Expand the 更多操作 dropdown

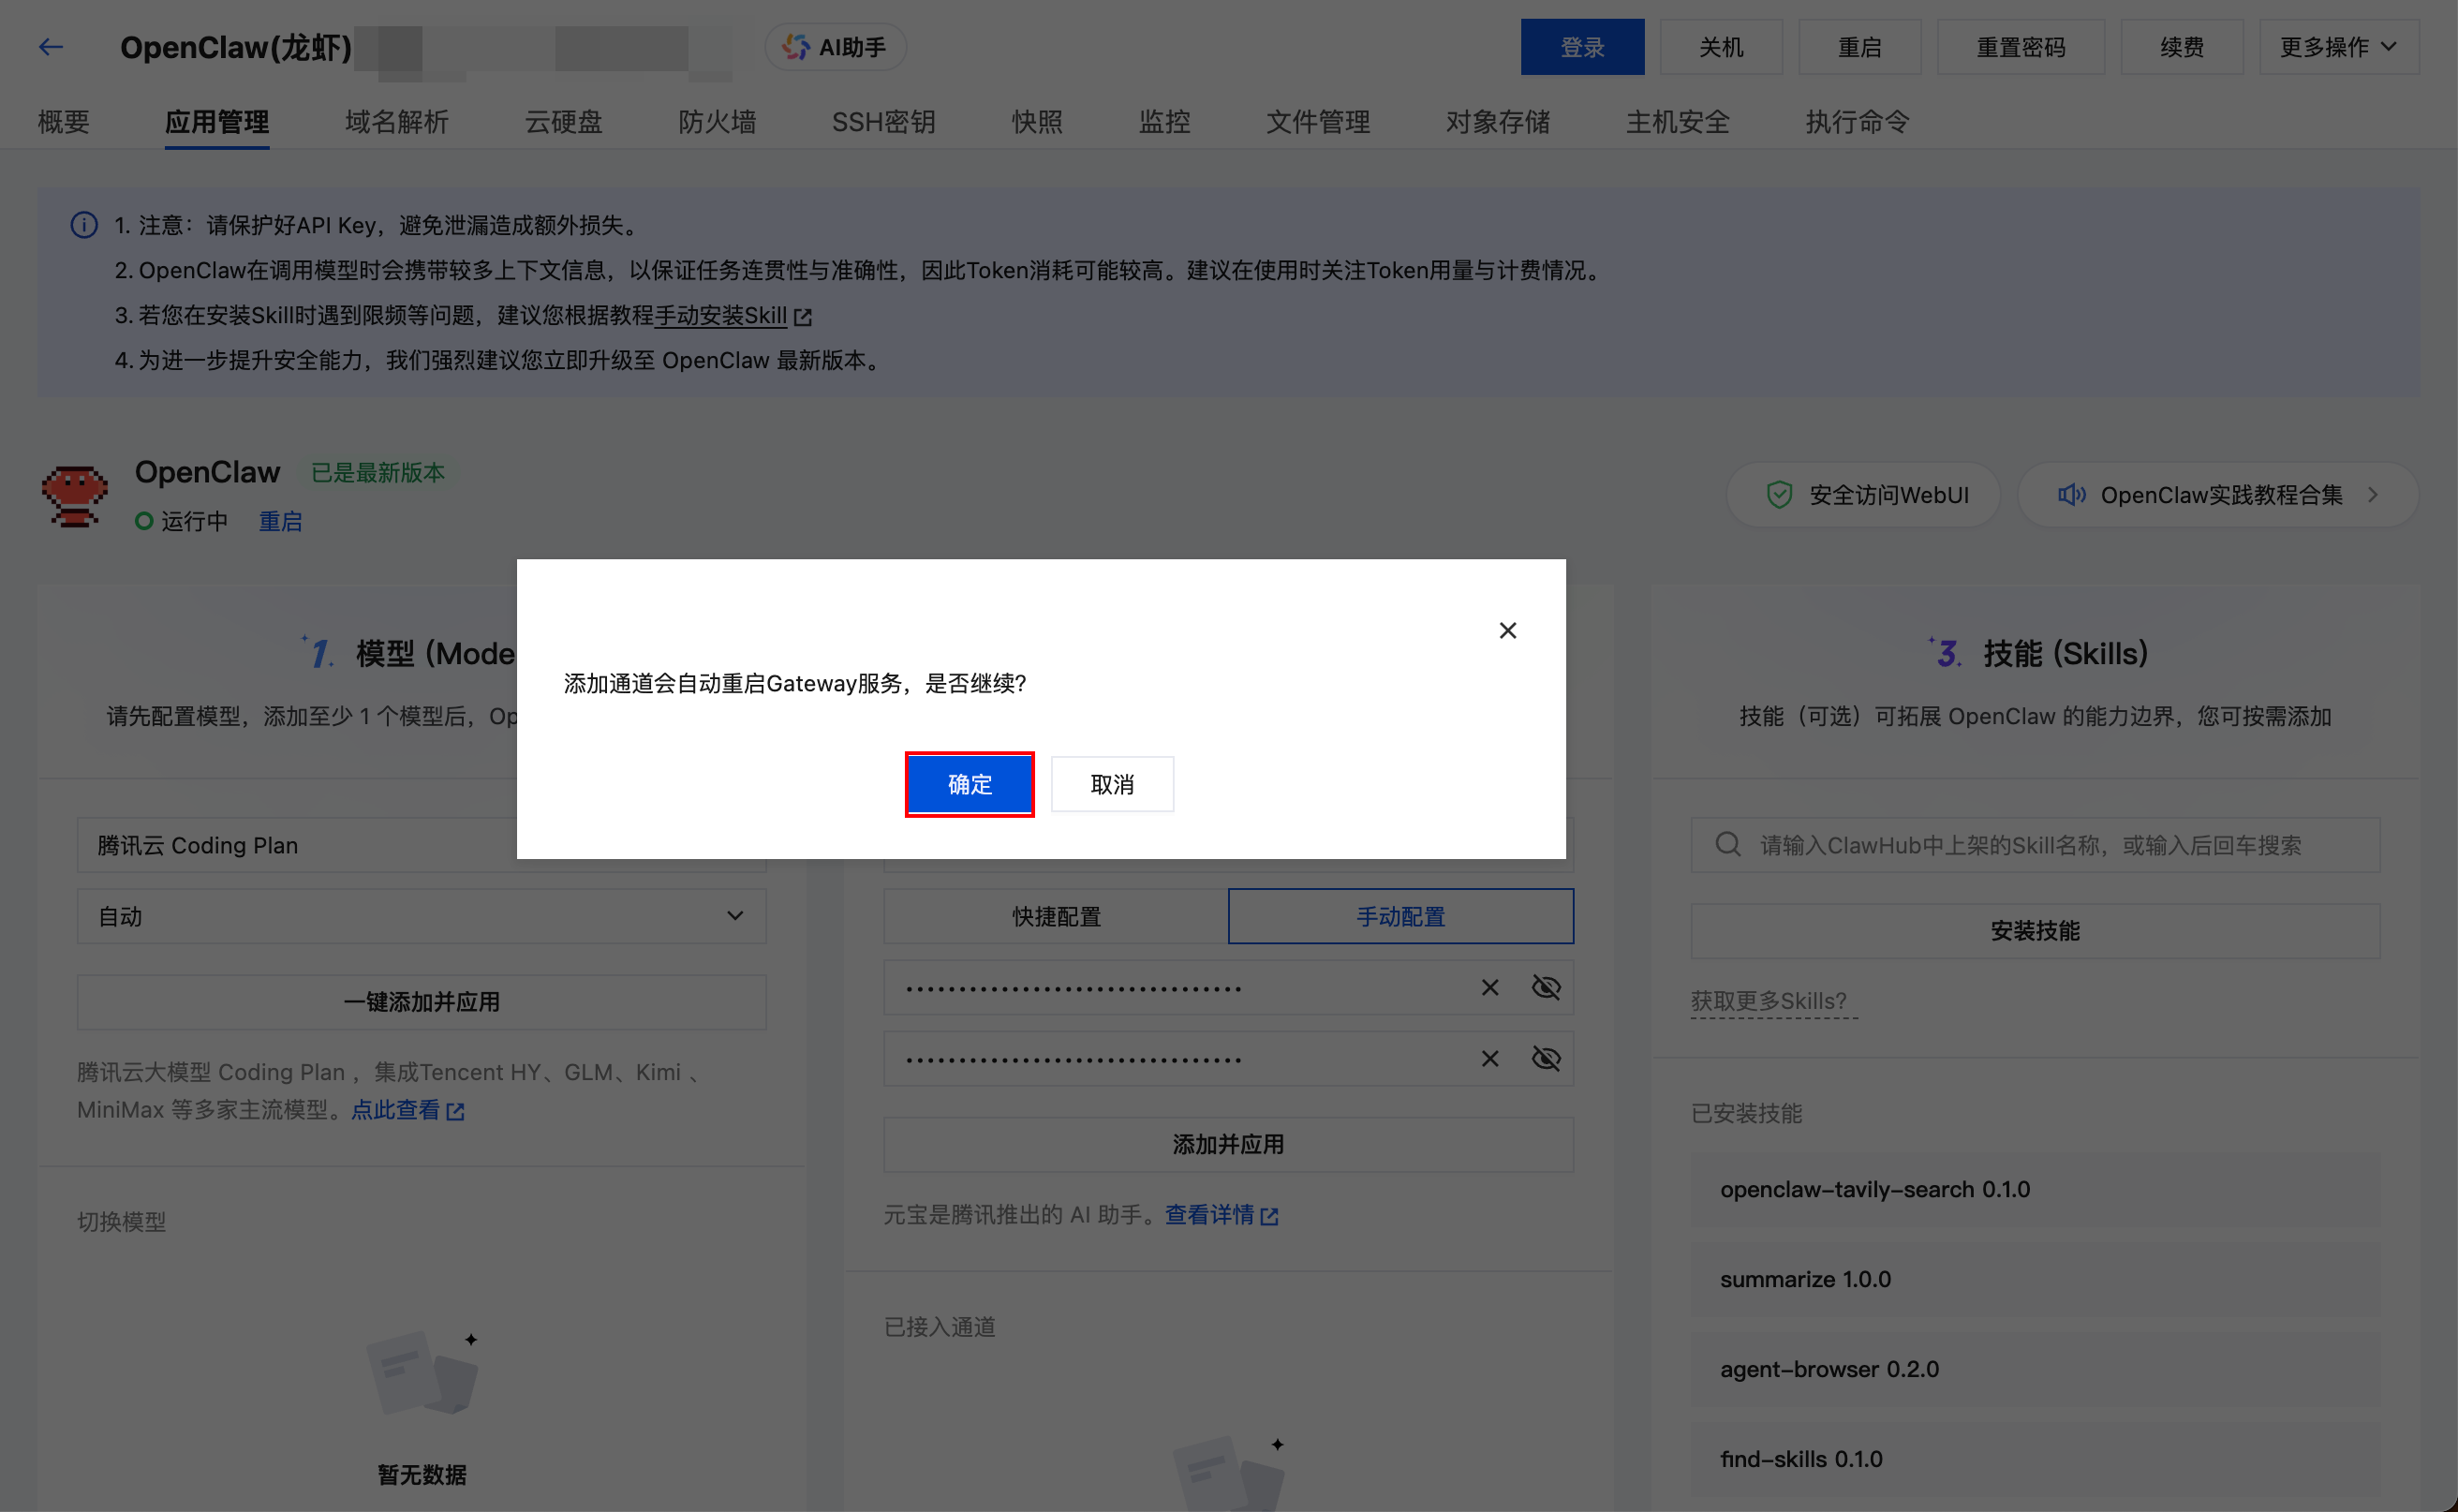point(2339,46)
